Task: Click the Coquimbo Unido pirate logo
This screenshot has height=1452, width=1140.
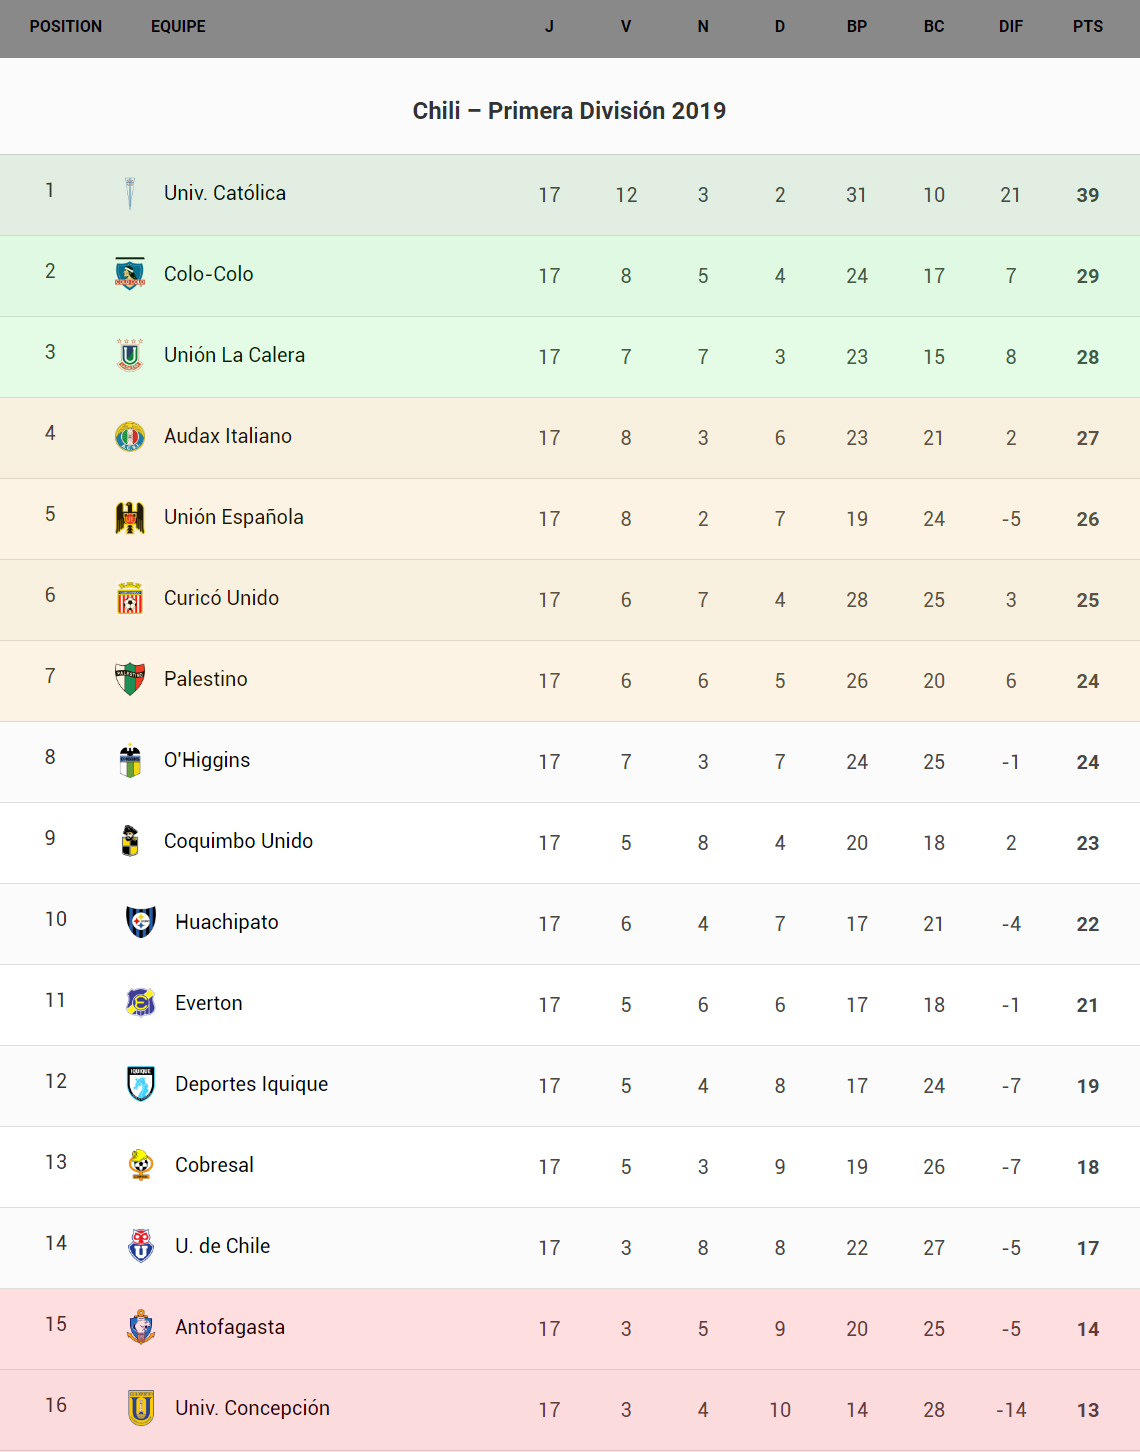Action: [130, 841]
